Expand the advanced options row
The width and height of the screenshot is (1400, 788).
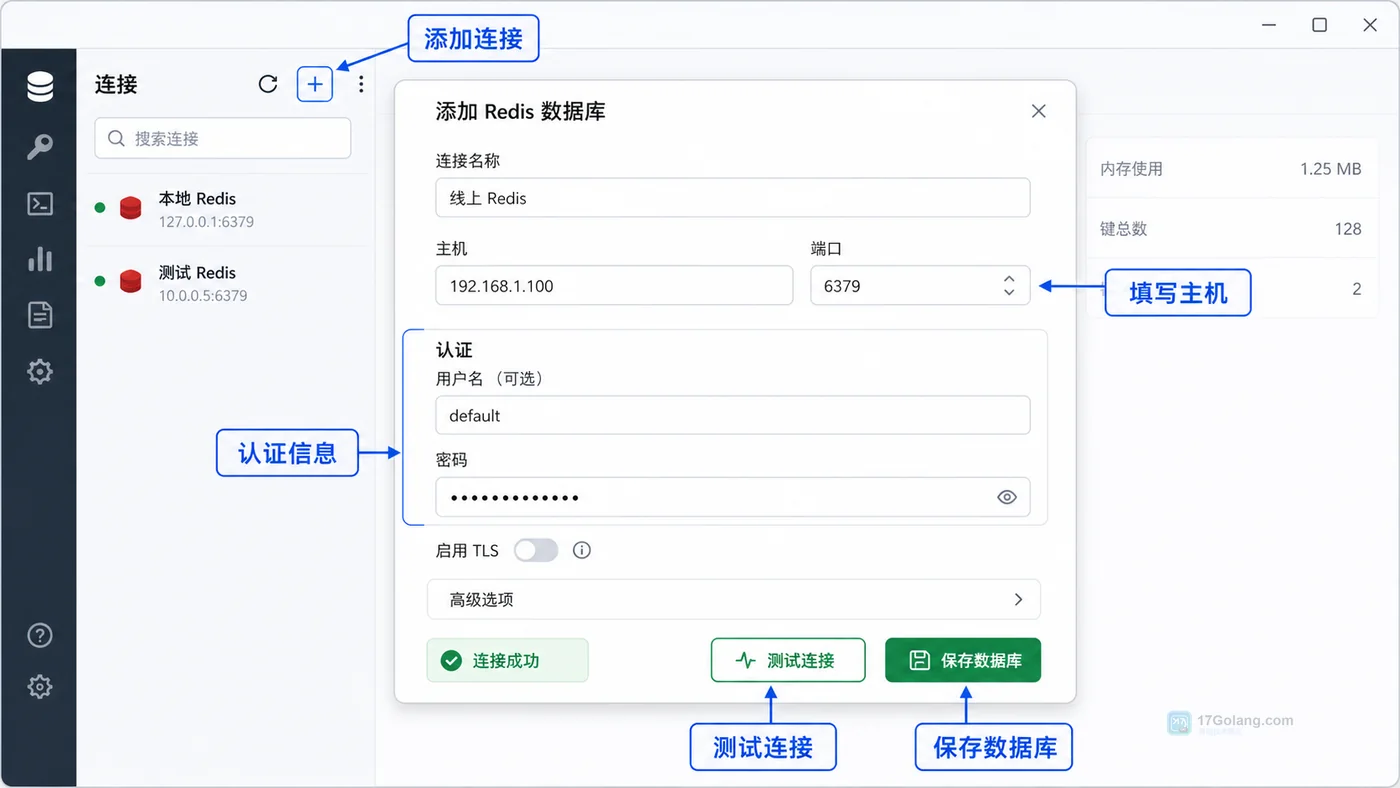[734, 599]
